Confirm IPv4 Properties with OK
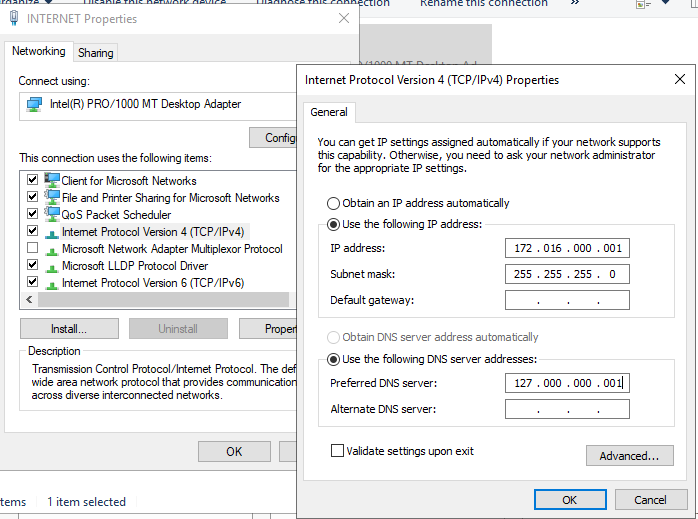The width and height of the screenshot is (698, 519). point(570,500)
